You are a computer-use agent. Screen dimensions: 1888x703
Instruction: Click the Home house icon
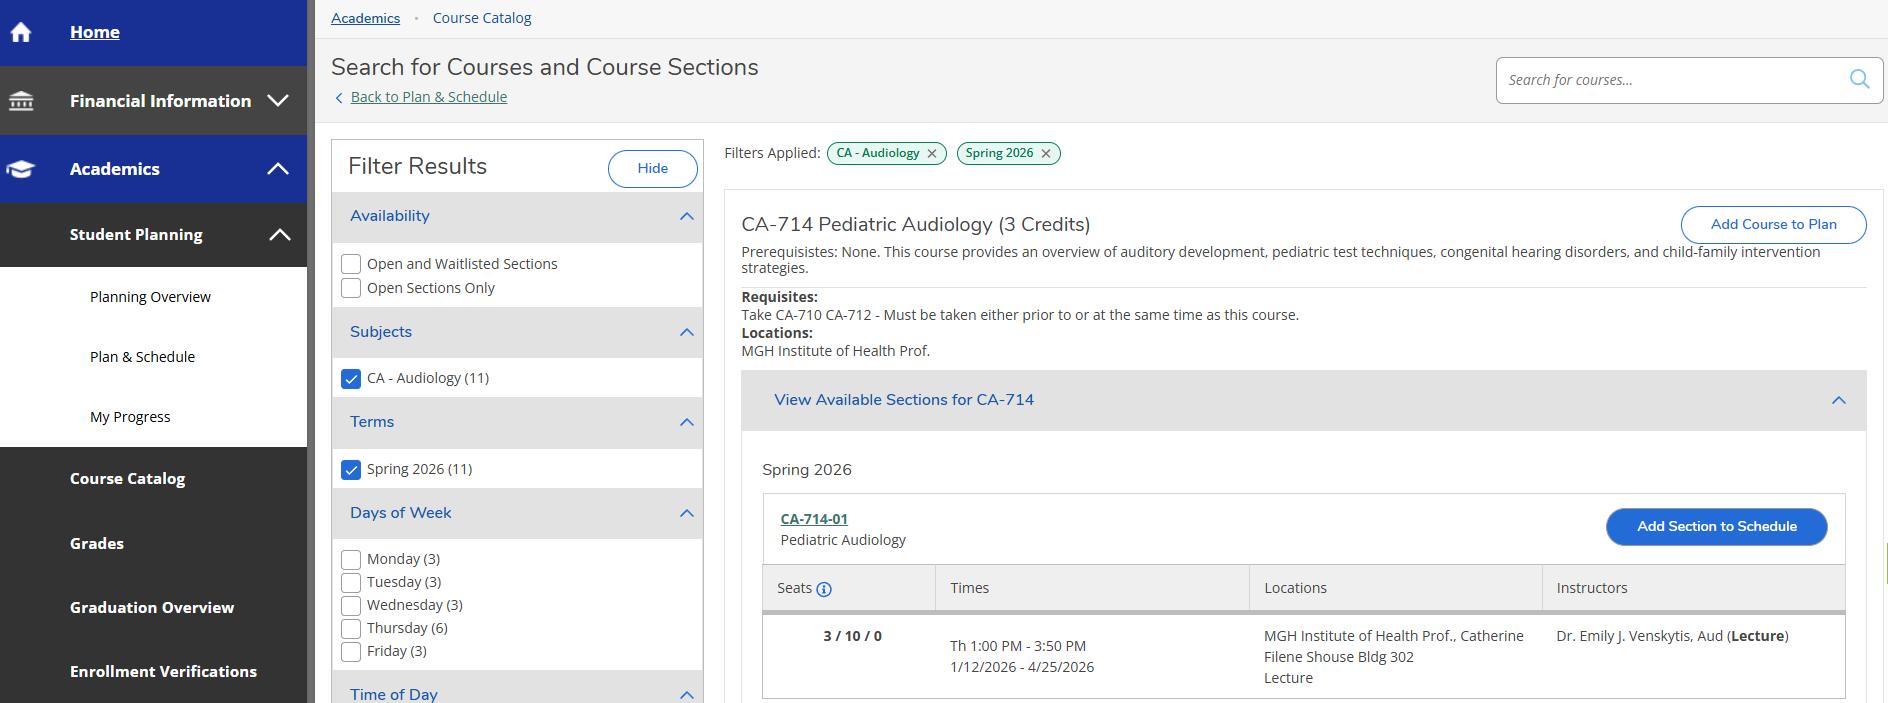[21, 32]
